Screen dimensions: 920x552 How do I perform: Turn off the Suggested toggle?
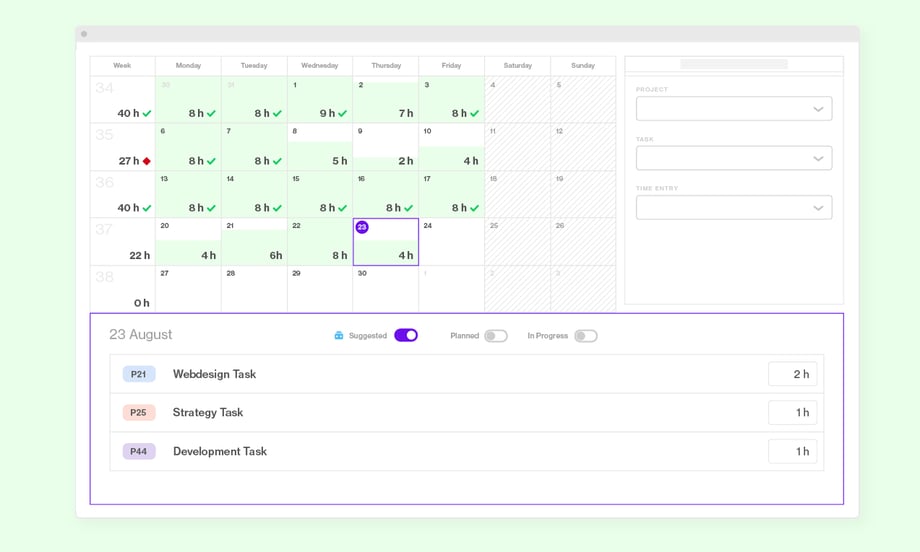[x=406, y=335]
